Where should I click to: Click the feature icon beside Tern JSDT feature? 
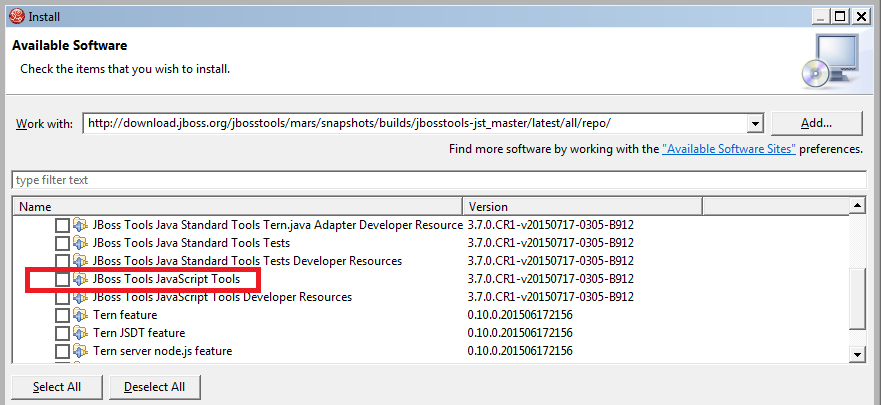(x=81, y=334)
